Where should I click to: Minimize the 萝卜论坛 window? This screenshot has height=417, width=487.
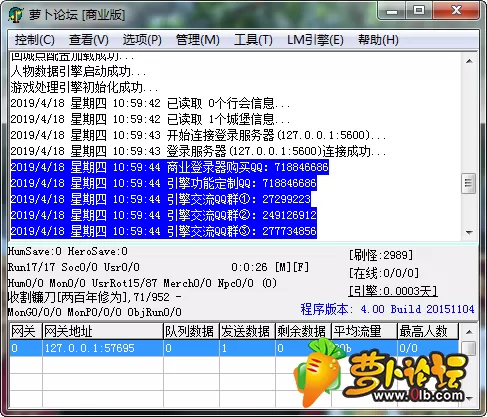click(x=392, y=11)
